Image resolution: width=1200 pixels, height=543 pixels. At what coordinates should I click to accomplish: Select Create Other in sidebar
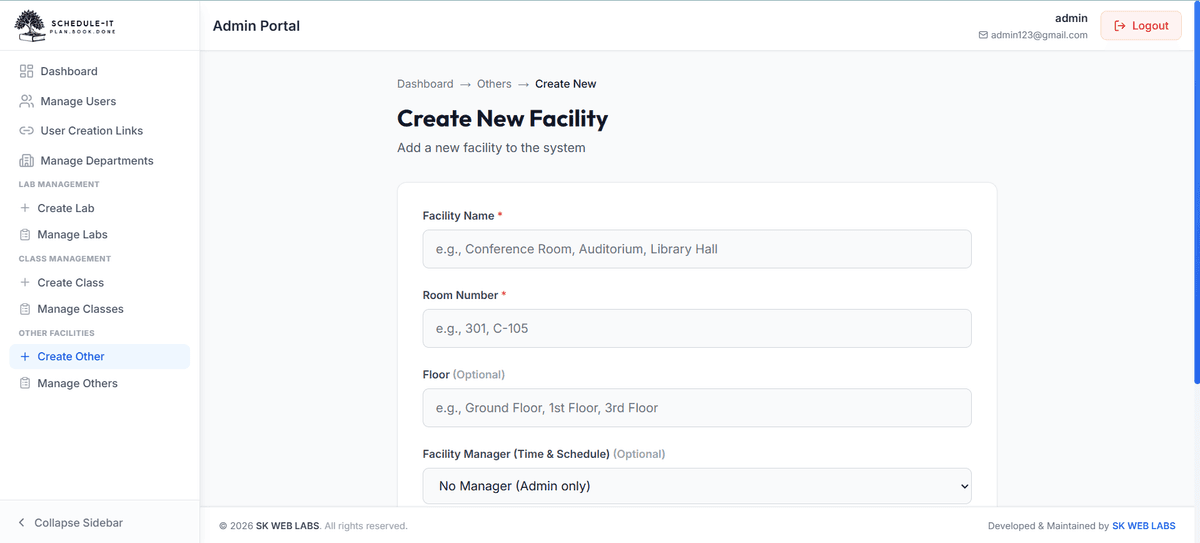click(x=100, y=357)
